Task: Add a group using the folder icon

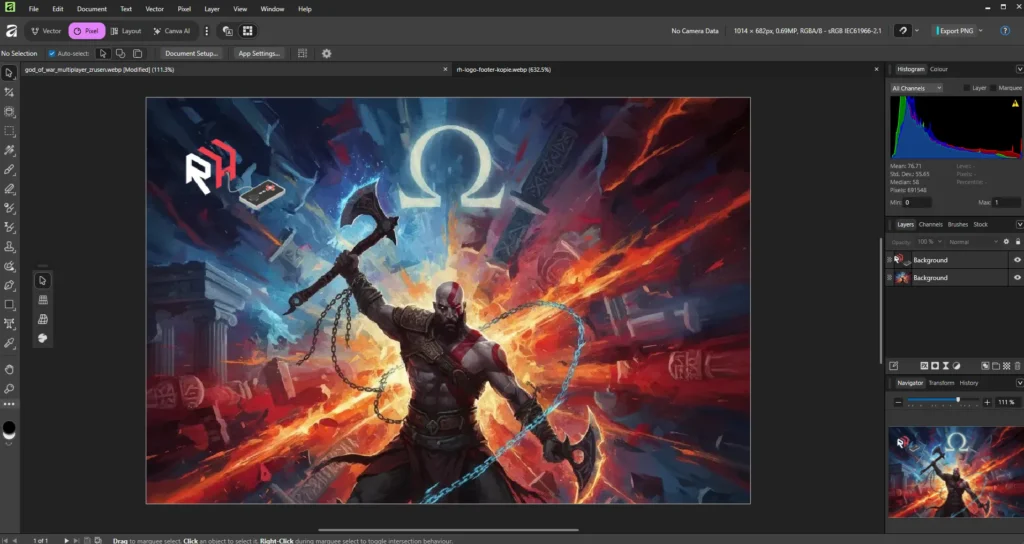Action: [x=996, y=366]
